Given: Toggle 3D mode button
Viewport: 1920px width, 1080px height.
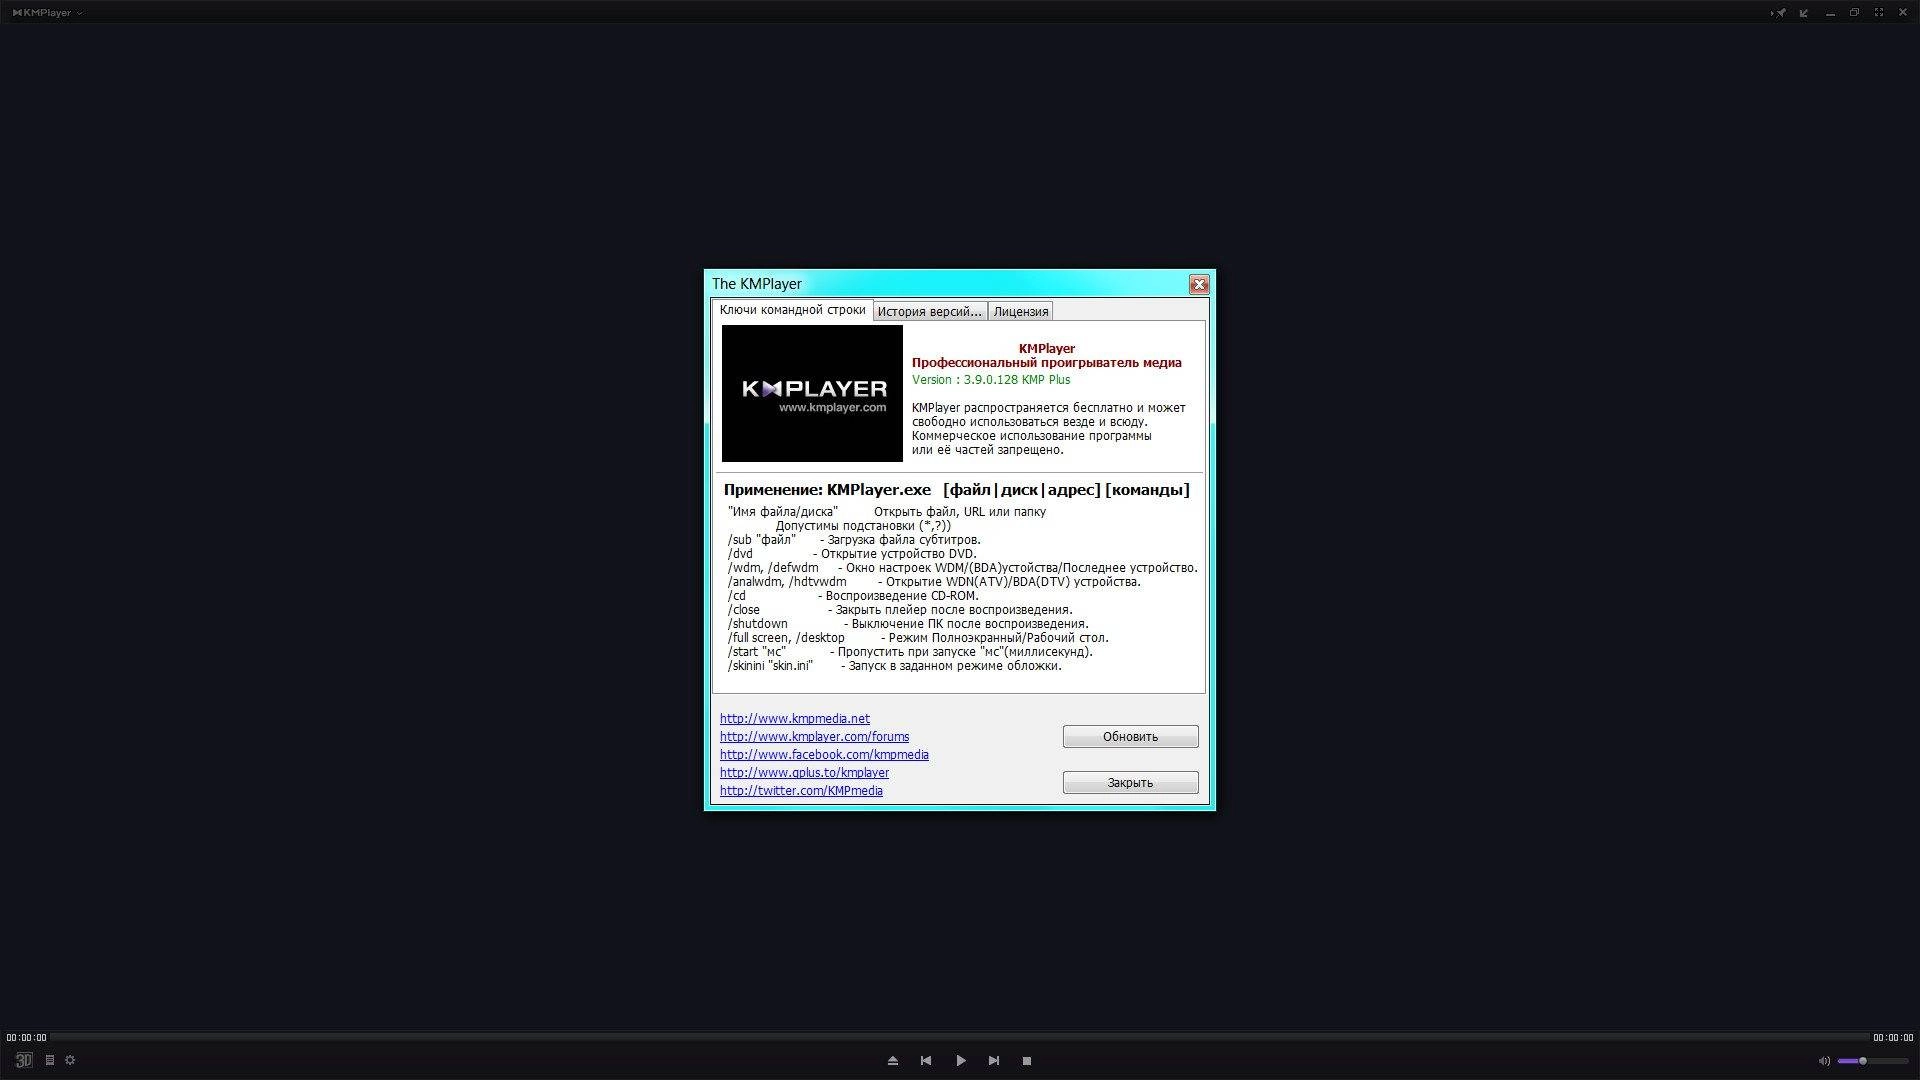Looking at the screenshot, I should point(24,1060).
